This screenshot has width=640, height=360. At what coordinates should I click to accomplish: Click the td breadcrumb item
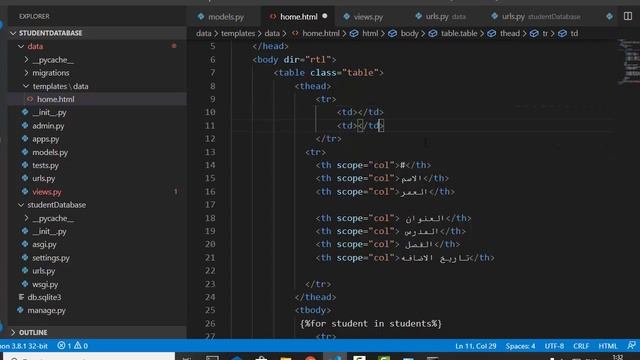click(x=574, y=33)
